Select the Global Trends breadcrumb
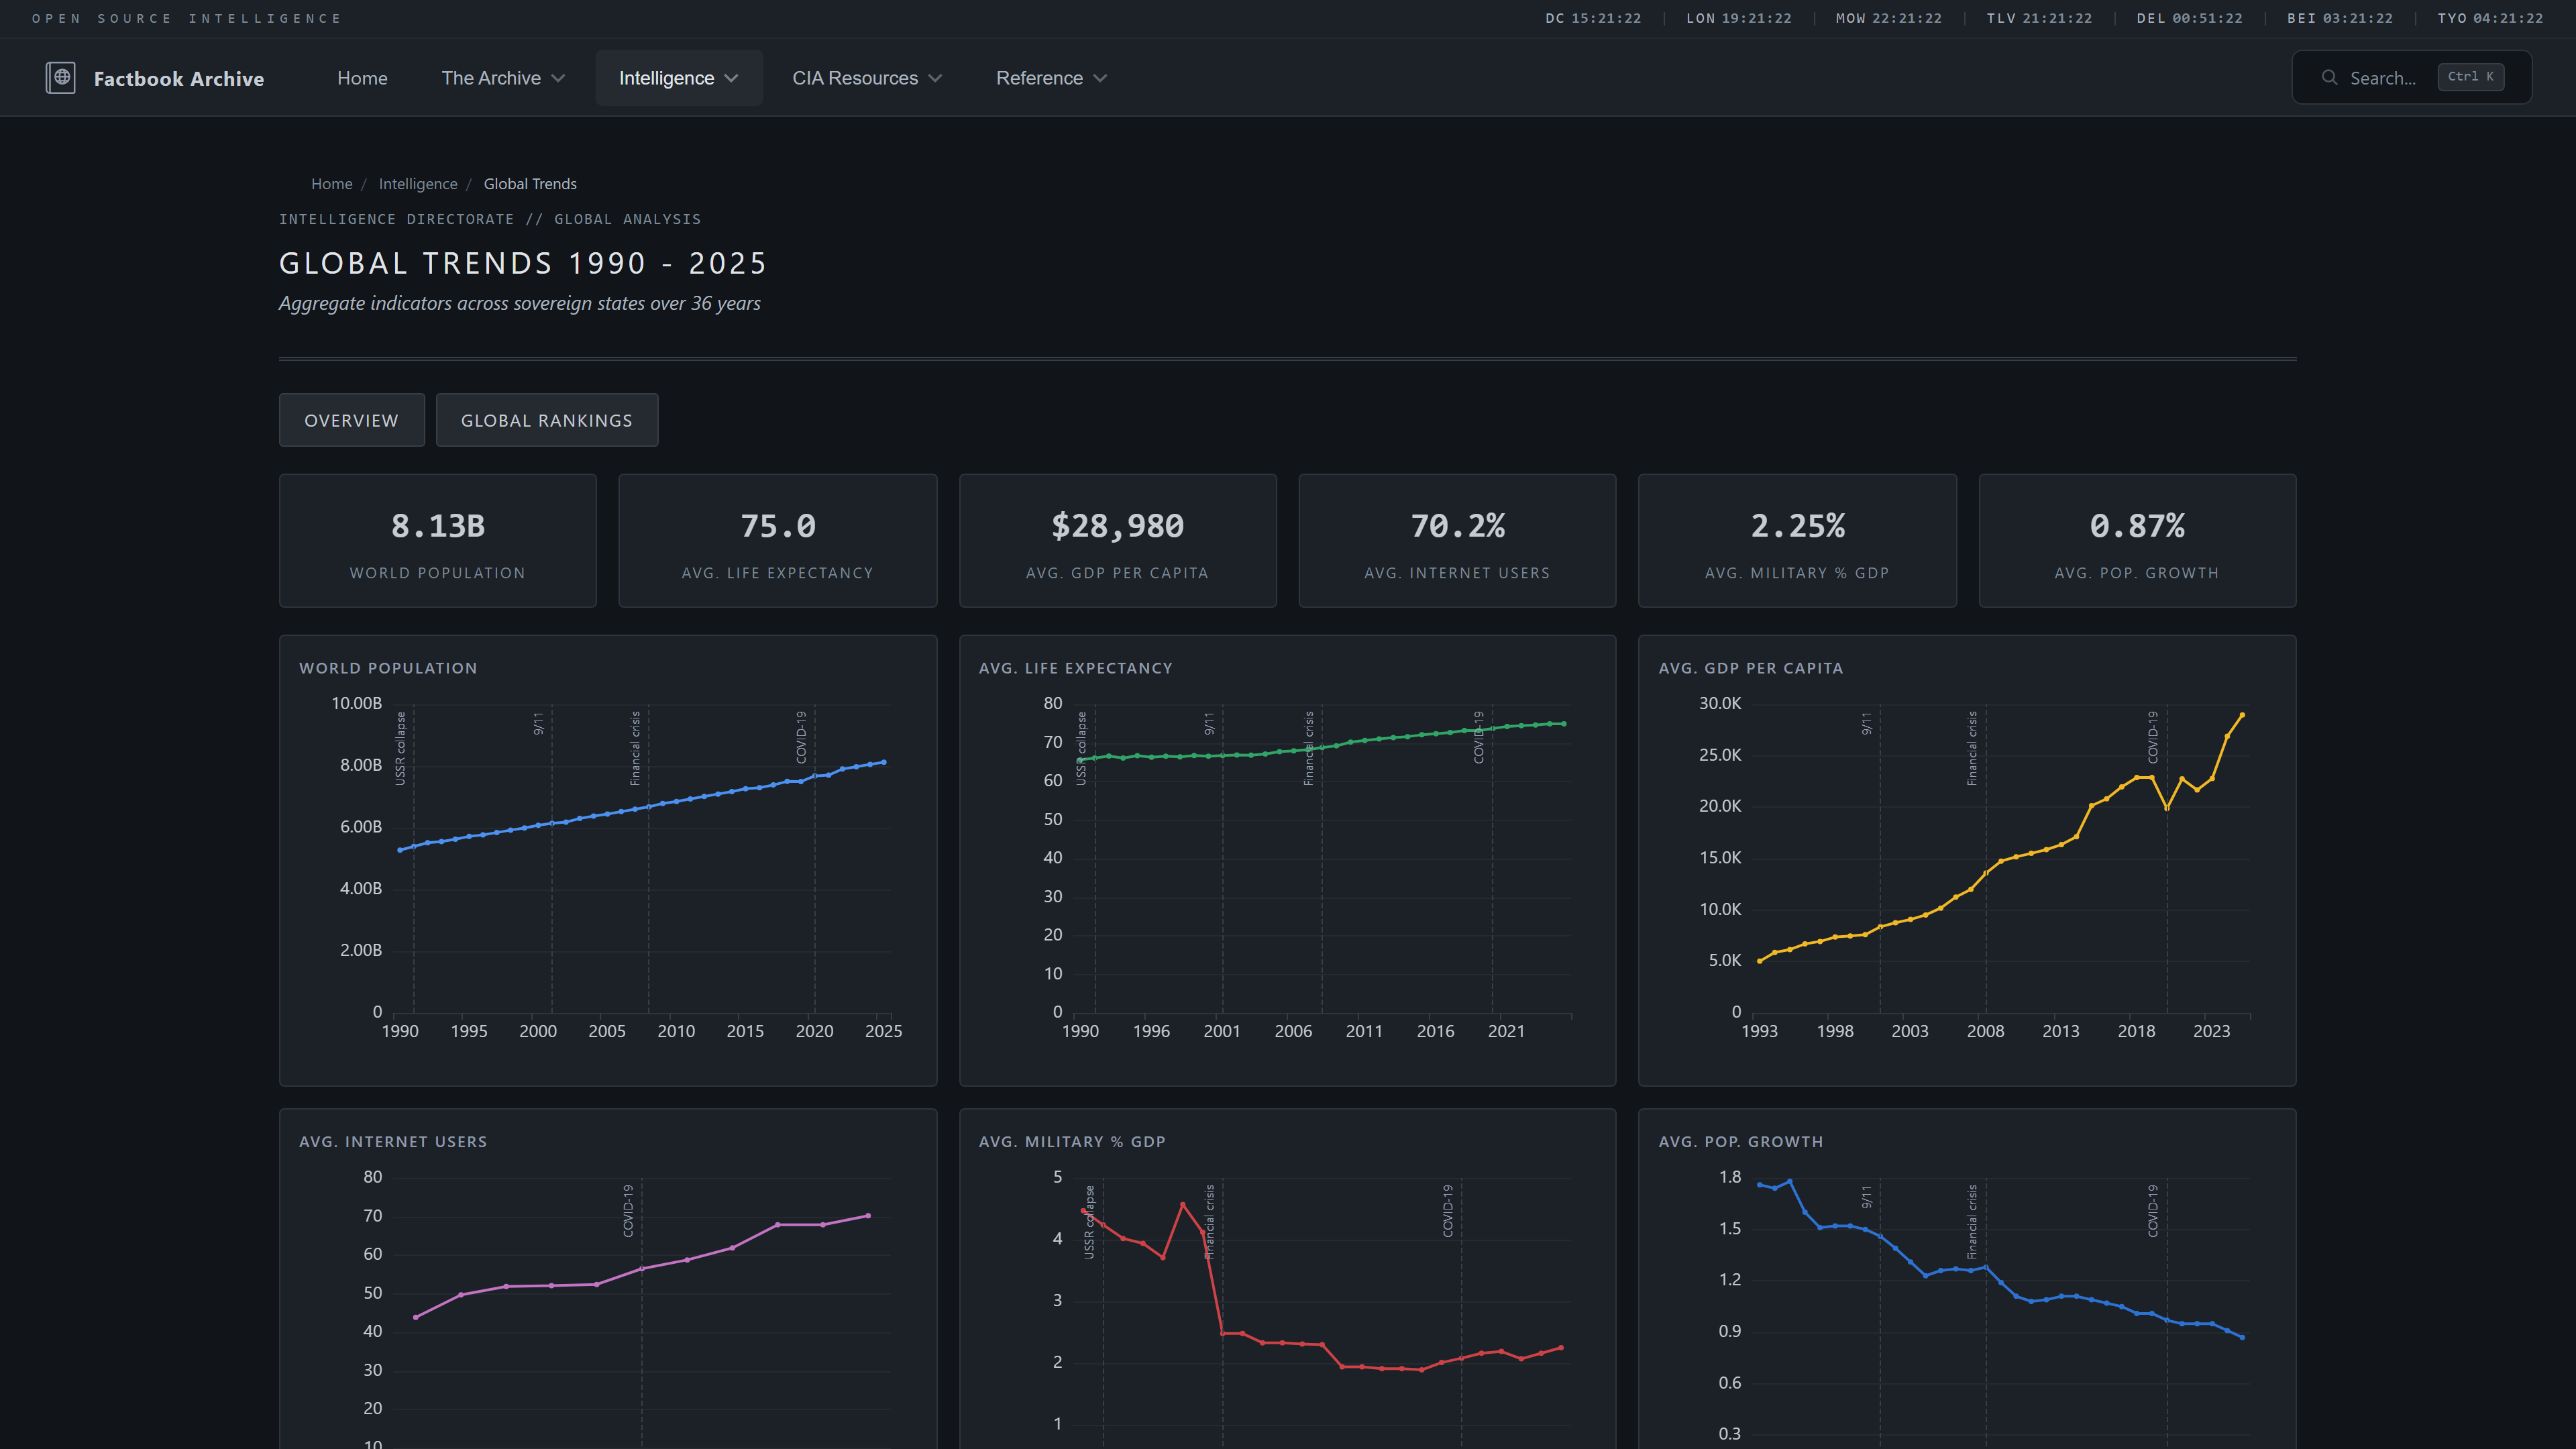This screenshot has height=1449, width=2576. (x=530, y=184)
